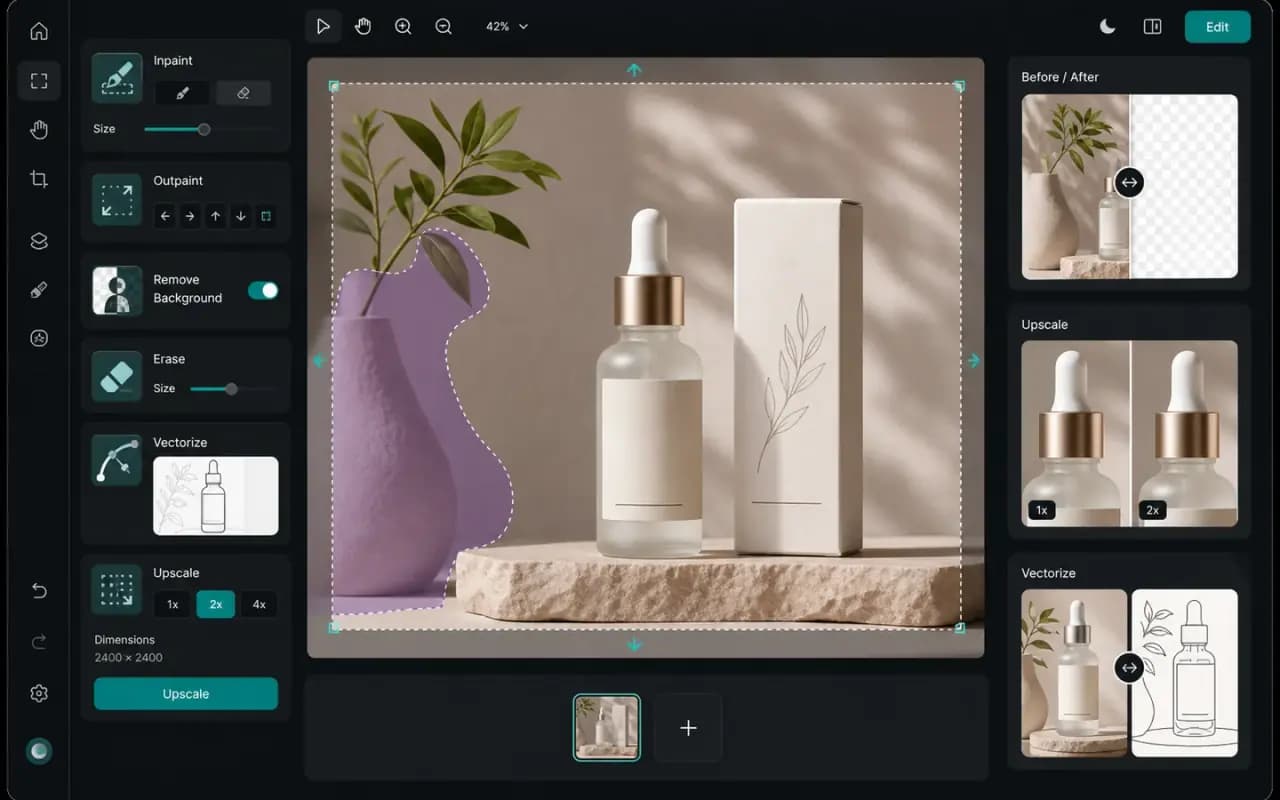Add a new image with plus button
Viewport: 1280px width, 800px height.
pyautogui.click(x=688, y=728)
